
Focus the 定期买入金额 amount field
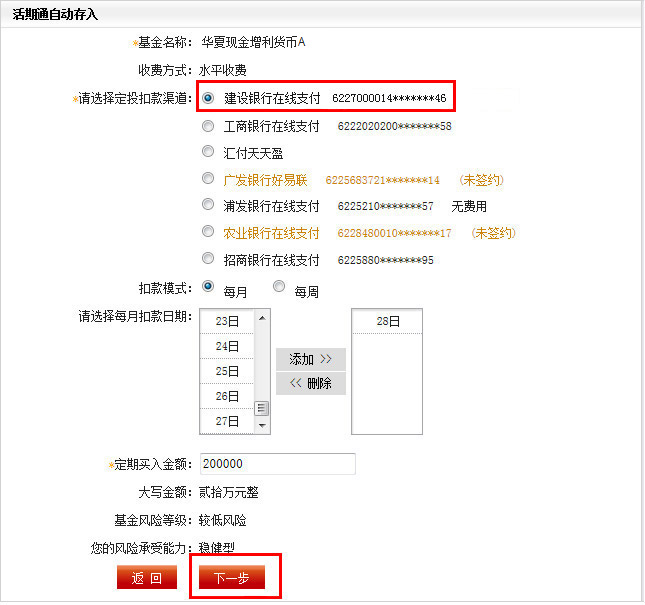278,464
